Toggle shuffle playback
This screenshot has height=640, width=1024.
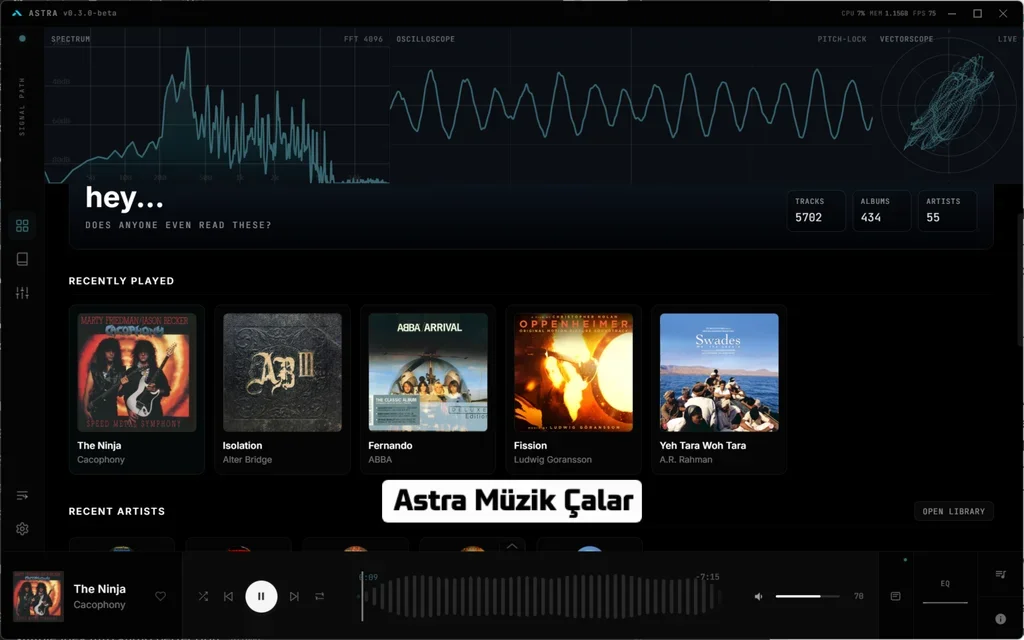pyautogui.click(x=203, y=597)
